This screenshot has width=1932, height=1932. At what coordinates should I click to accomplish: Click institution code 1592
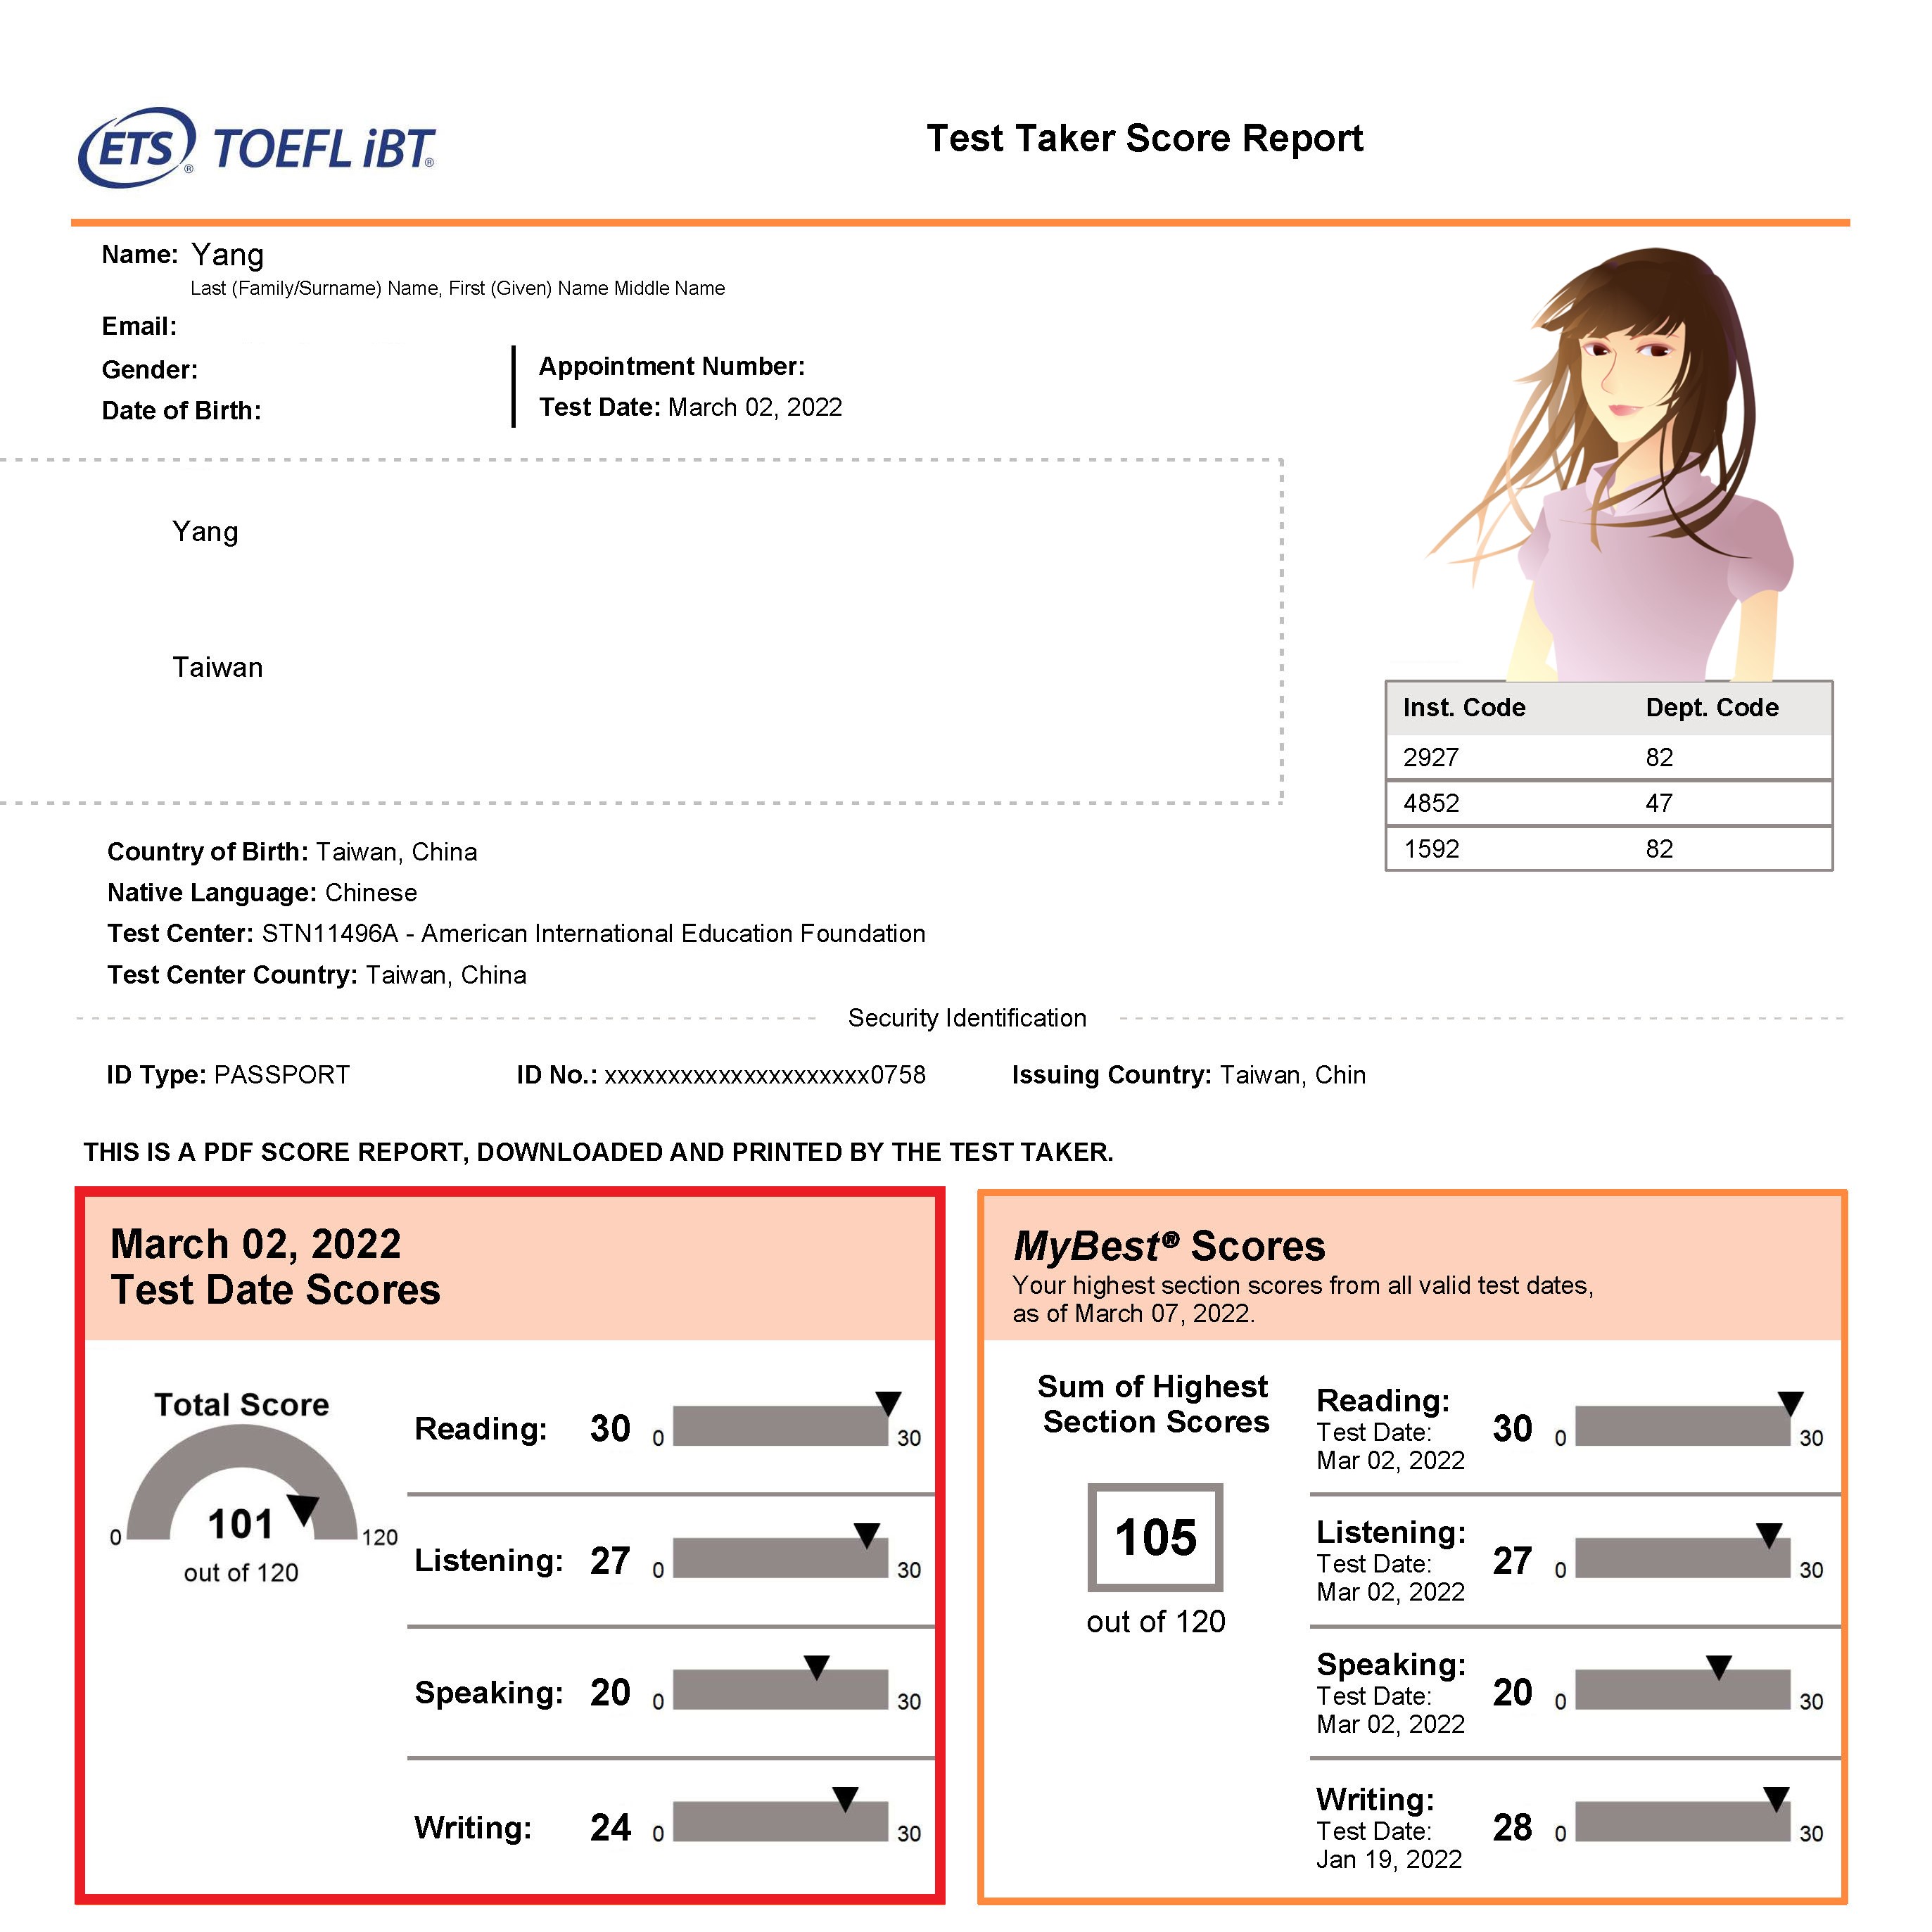1430,849
